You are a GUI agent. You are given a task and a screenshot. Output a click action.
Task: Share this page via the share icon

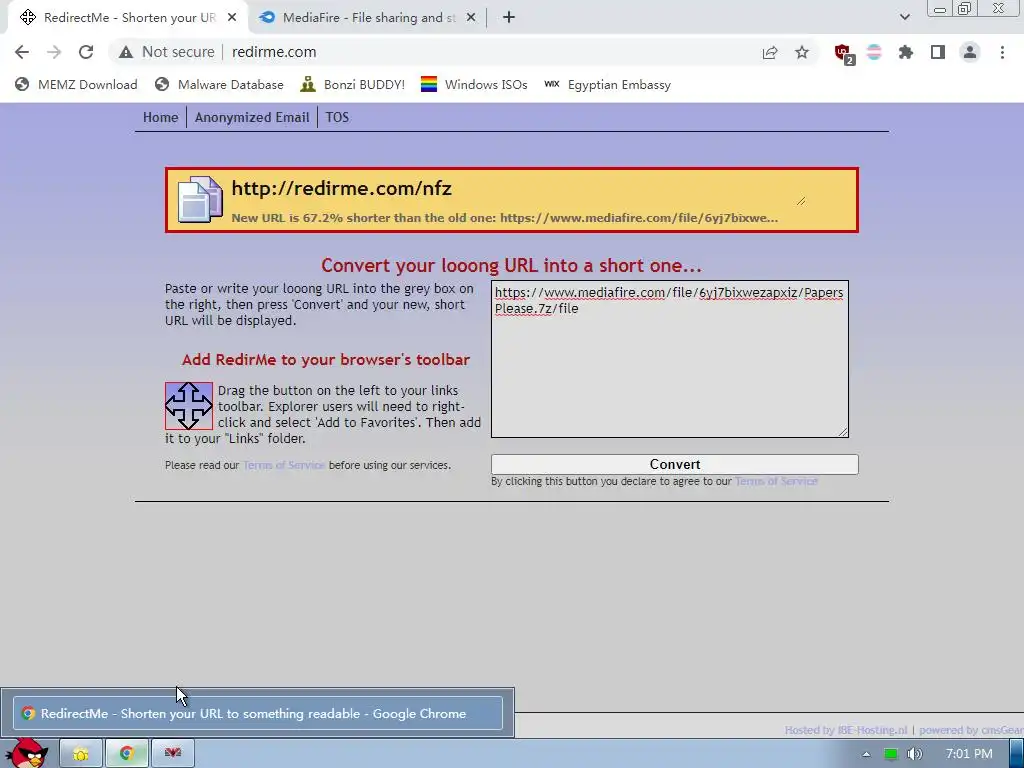click(770, 52)
